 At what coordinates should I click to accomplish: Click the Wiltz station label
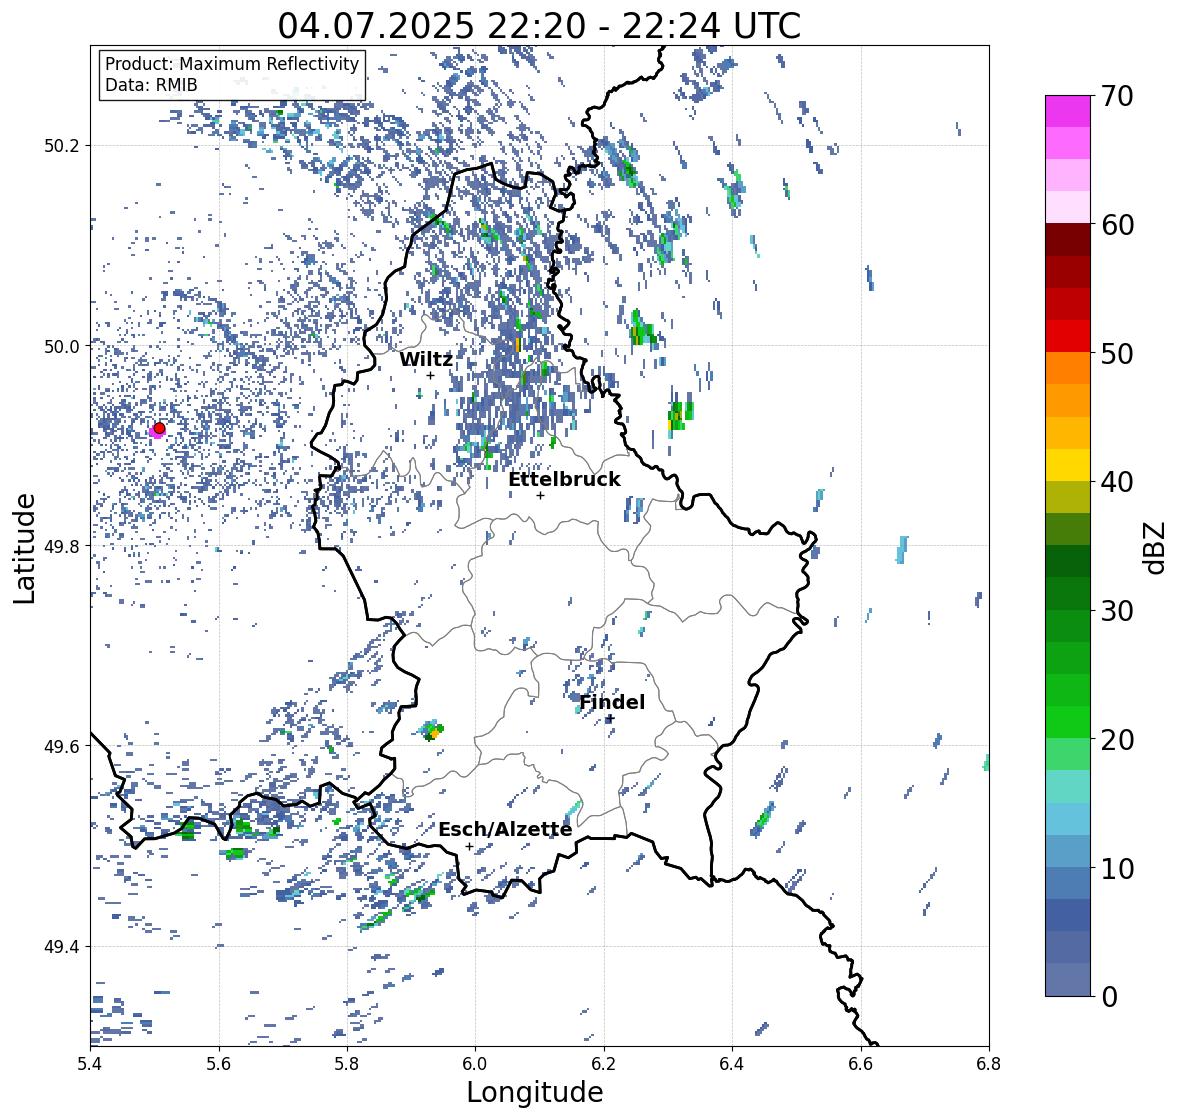[x=426, y=359]
